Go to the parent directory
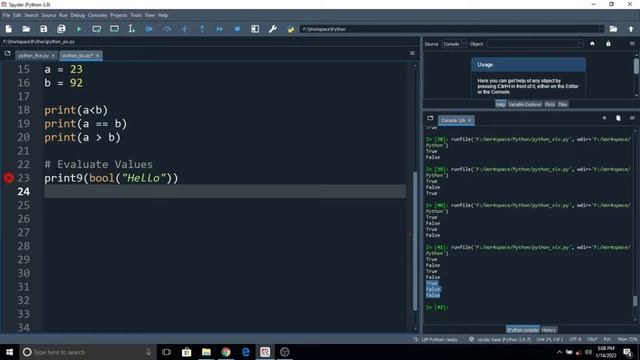The width and height of the screenshot is (640, 360). 631,29
